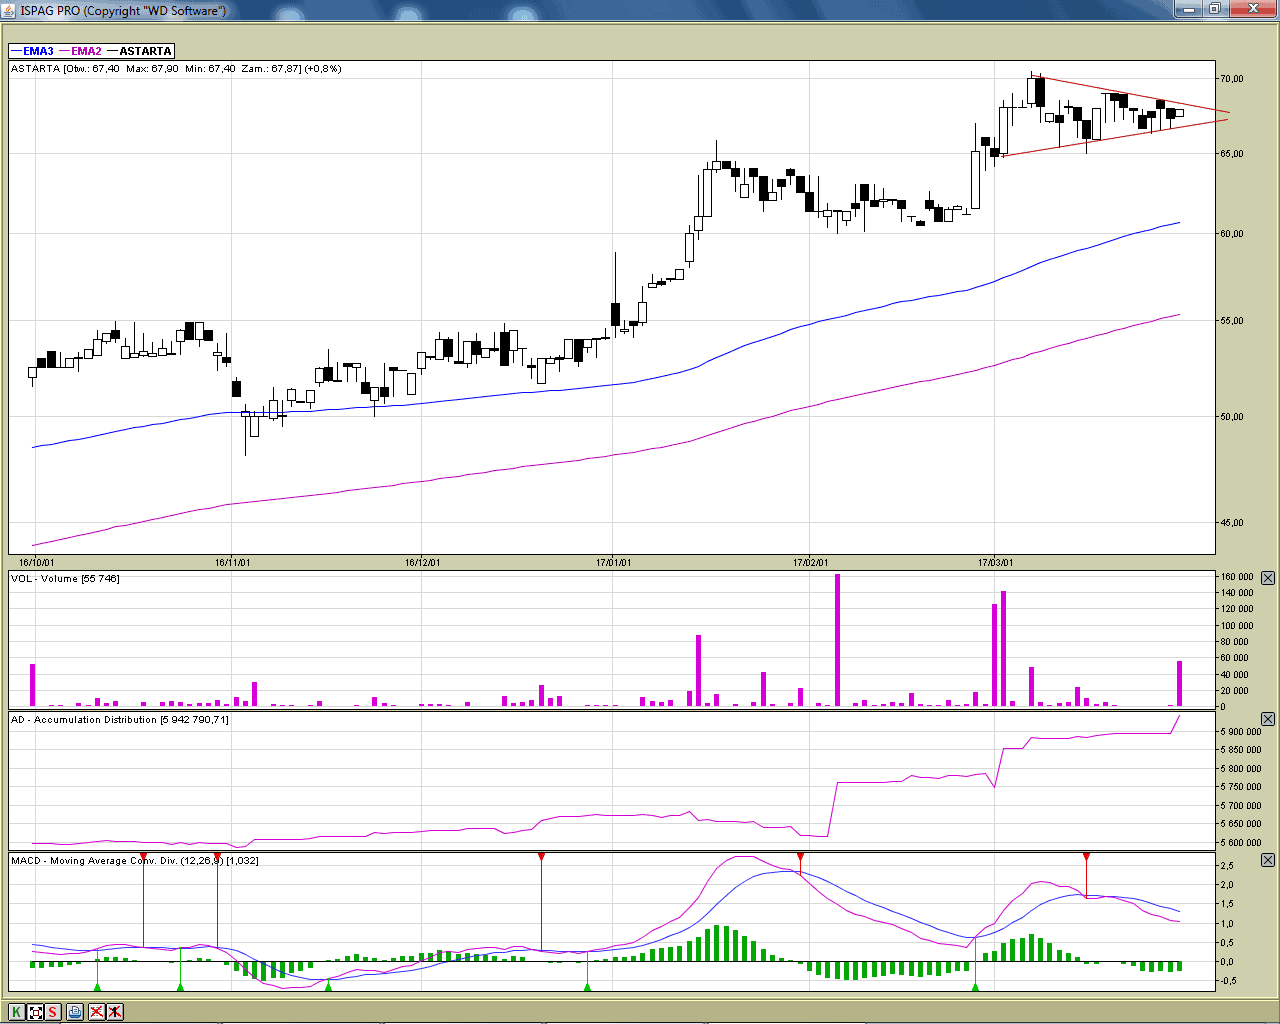1280x1024 pixels.
Task: Select EMA3 in the chart legend
Action: tap(38, 51)
